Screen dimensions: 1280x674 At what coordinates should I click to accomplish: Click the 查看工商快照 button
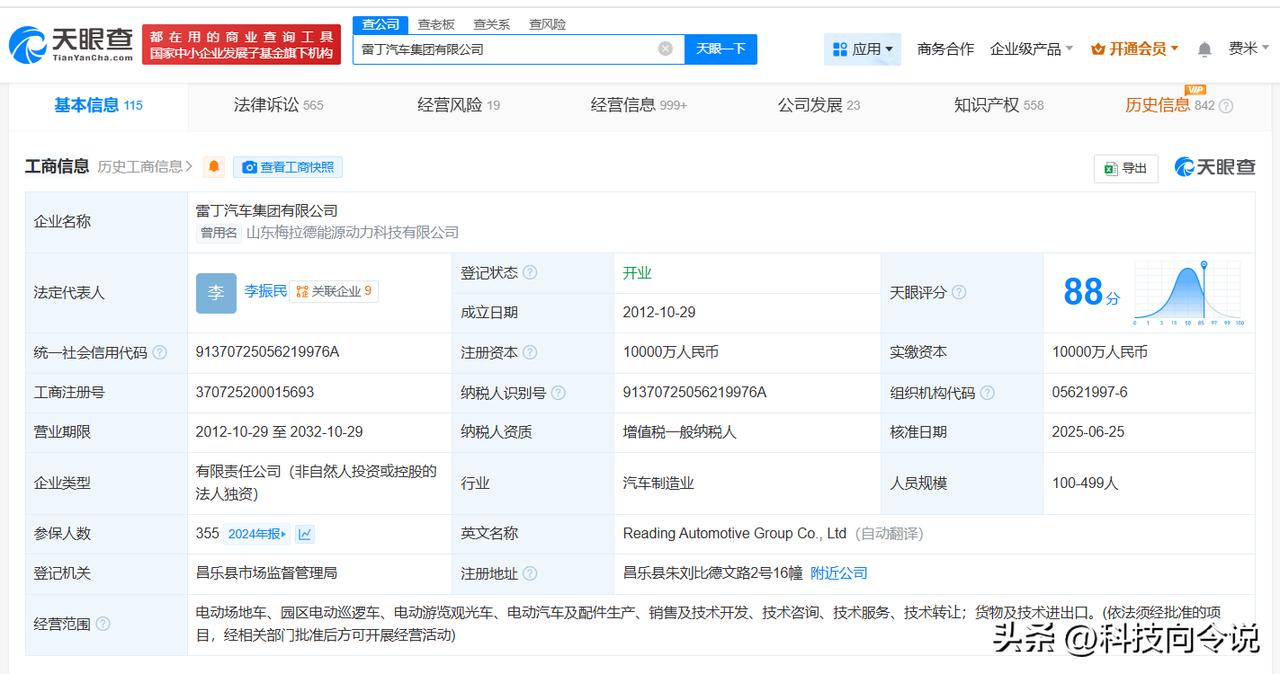pos(288,167)
